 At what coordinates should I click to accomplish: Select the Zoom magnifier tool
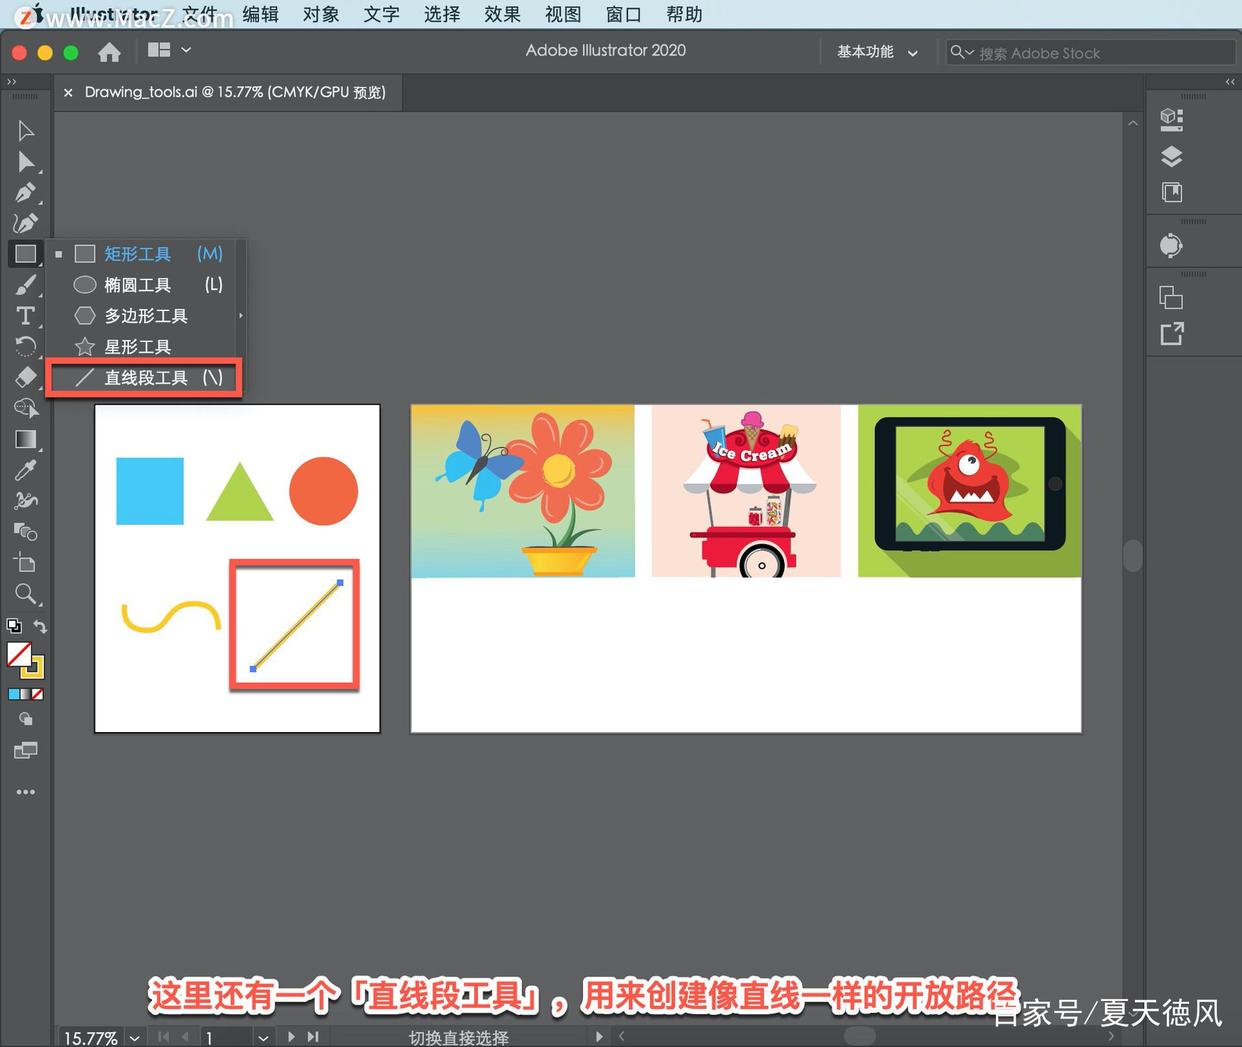(x=26, y=594)
